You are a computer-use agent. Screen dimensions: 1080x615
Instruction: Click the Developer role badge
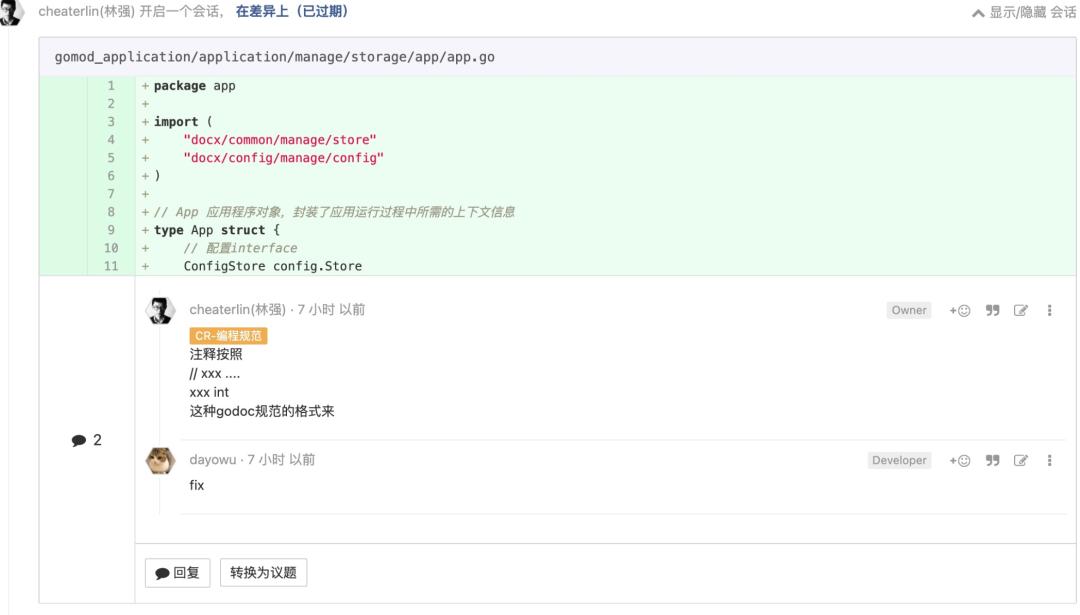pyautogui.click(x=900, y=459)
